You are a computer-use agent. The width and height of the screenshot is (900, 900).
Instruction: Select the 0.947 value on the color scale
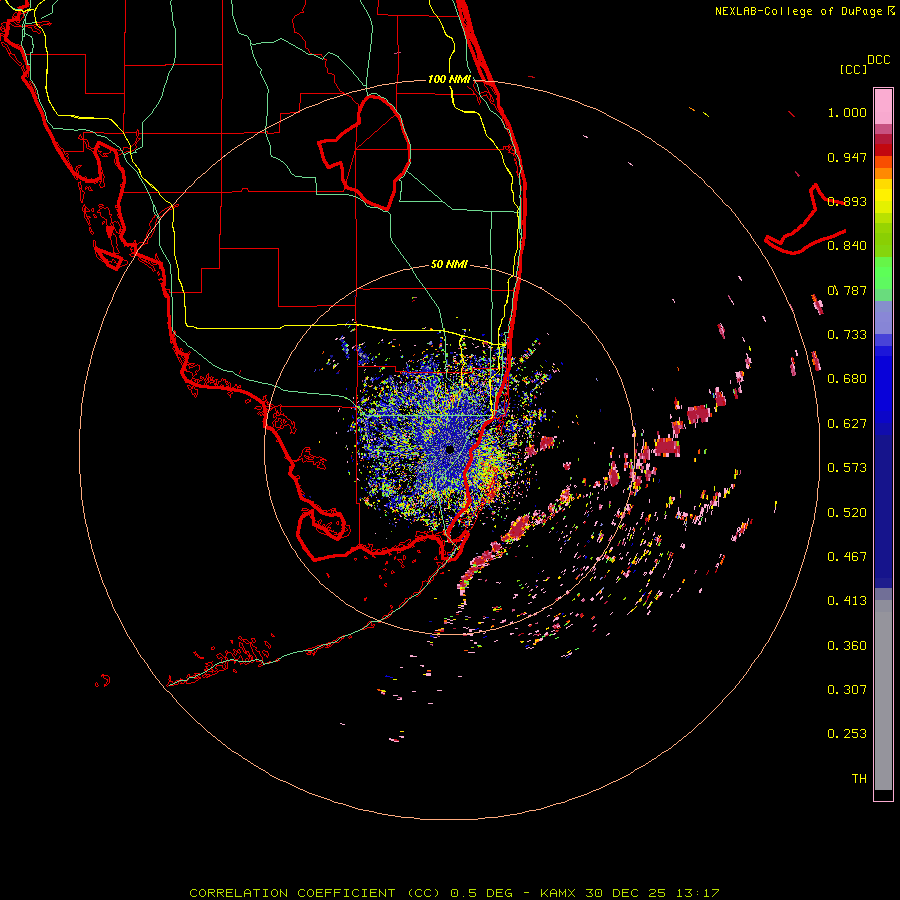pyautogui.click(x=847, y=157)
